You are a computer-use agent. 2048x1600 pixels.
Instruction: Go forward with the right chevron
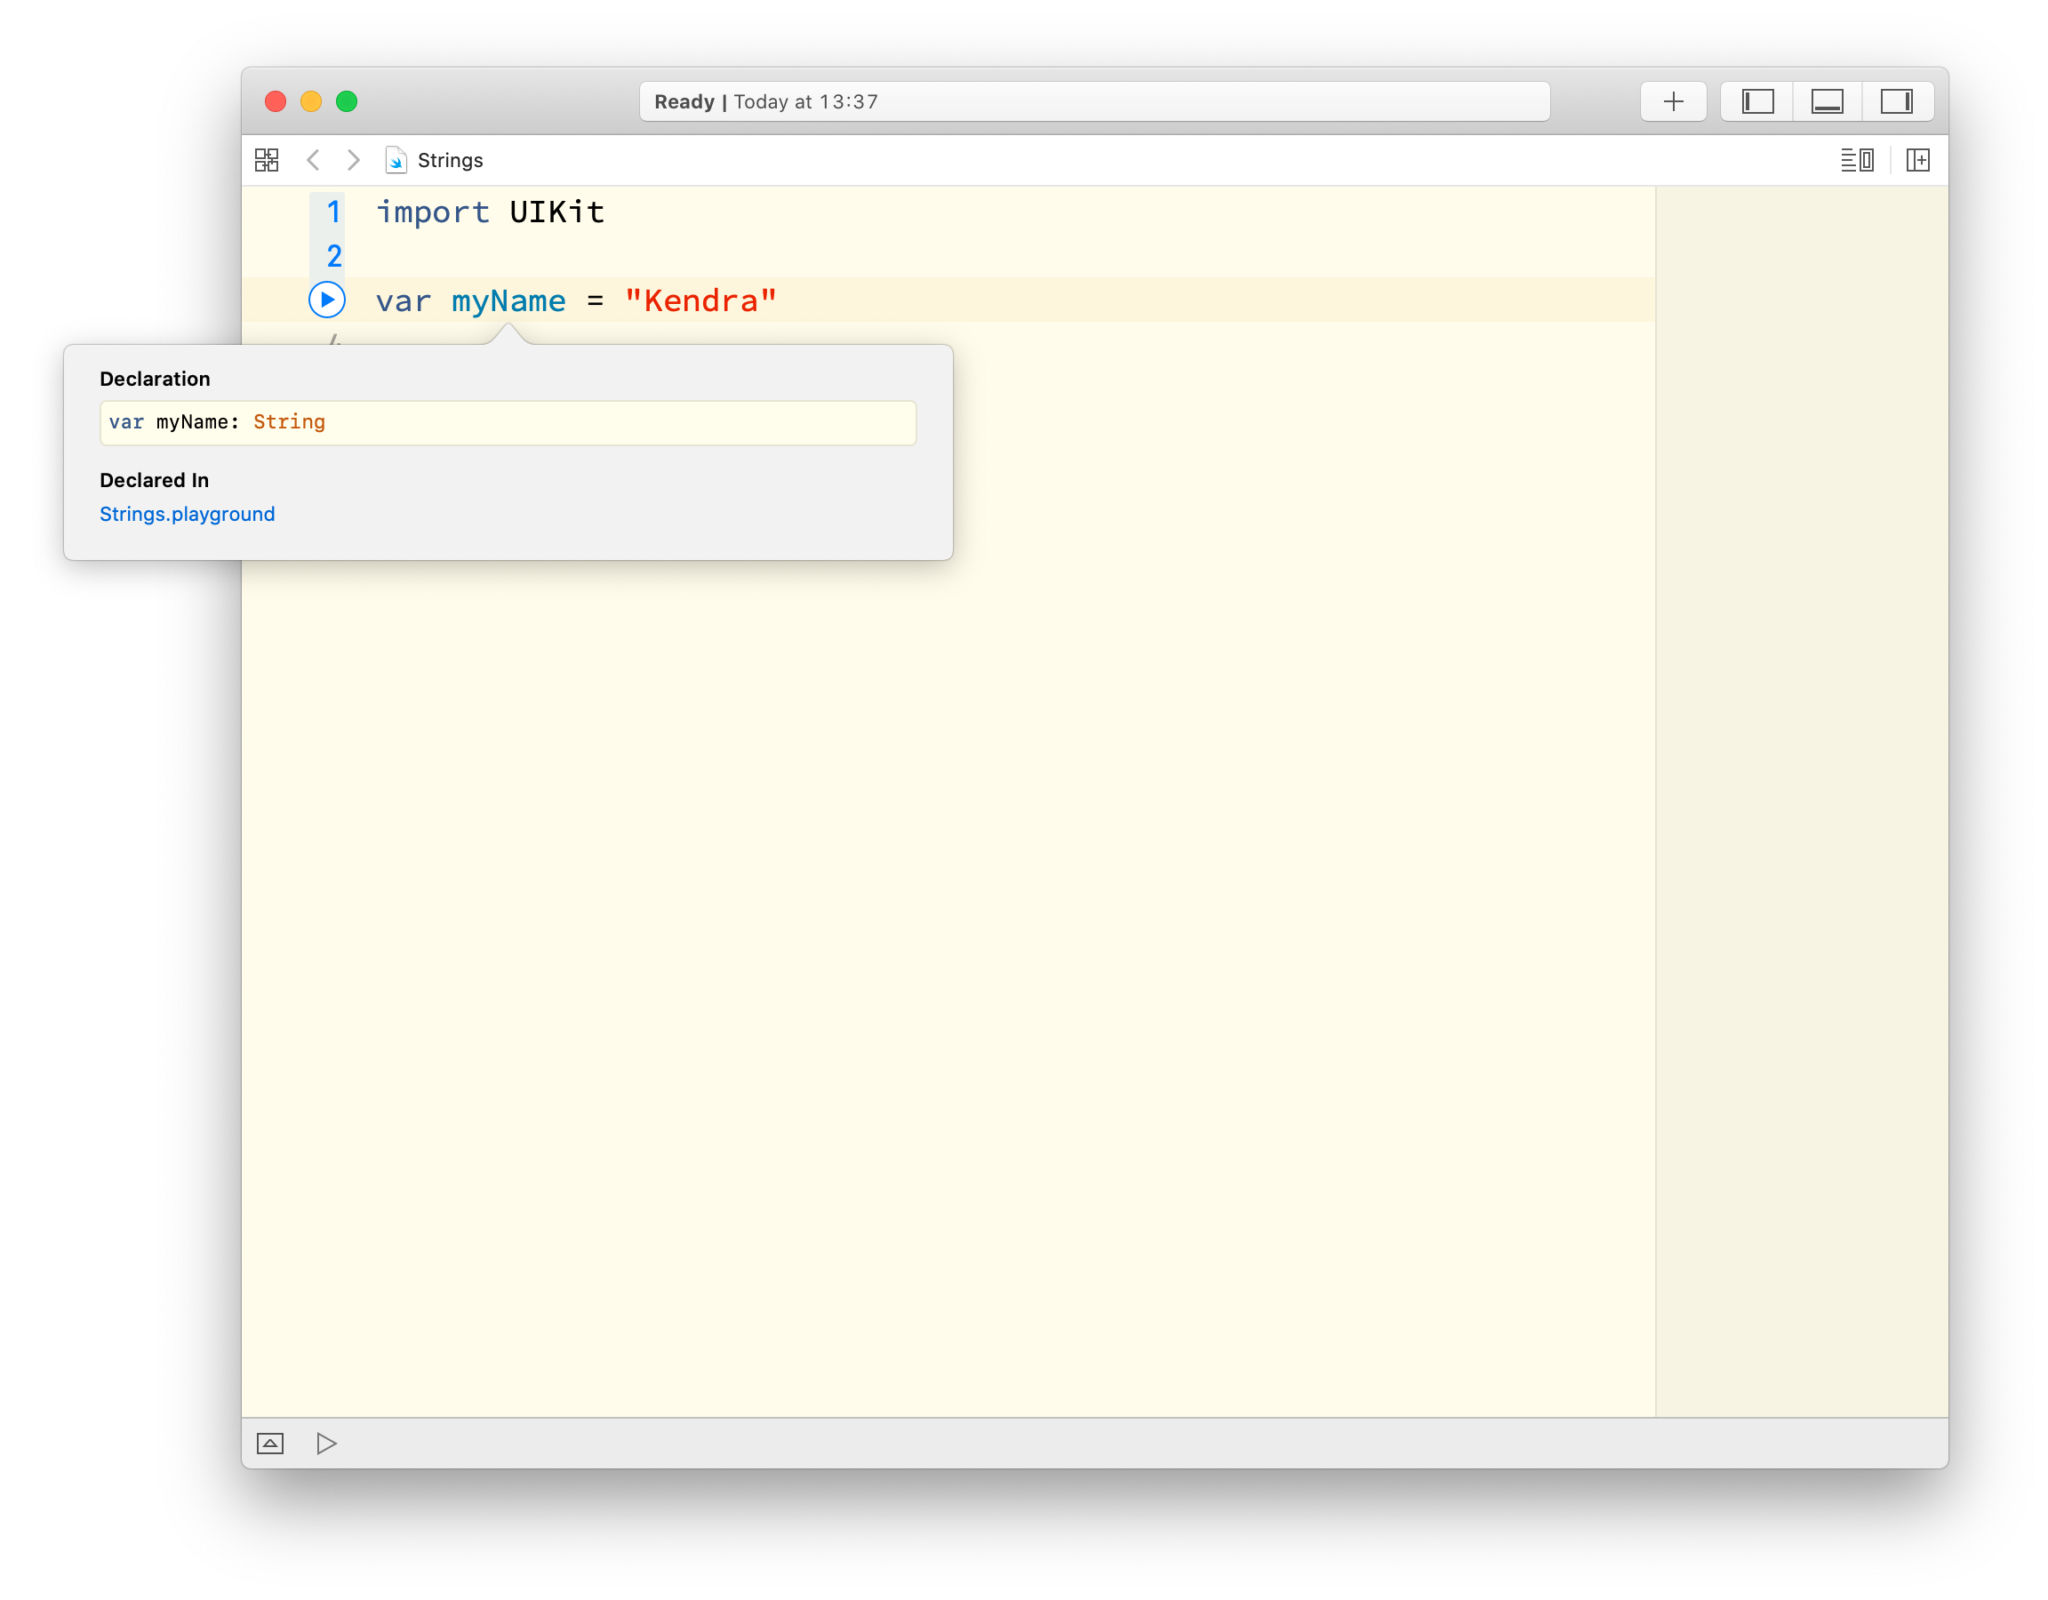tap(353, 160)
